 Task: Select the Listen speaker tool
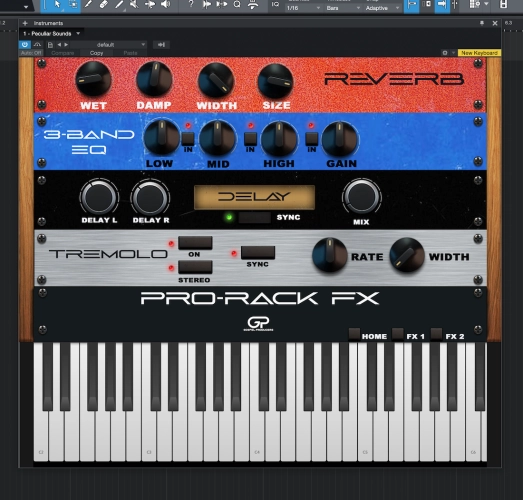(x=165, y=4)
